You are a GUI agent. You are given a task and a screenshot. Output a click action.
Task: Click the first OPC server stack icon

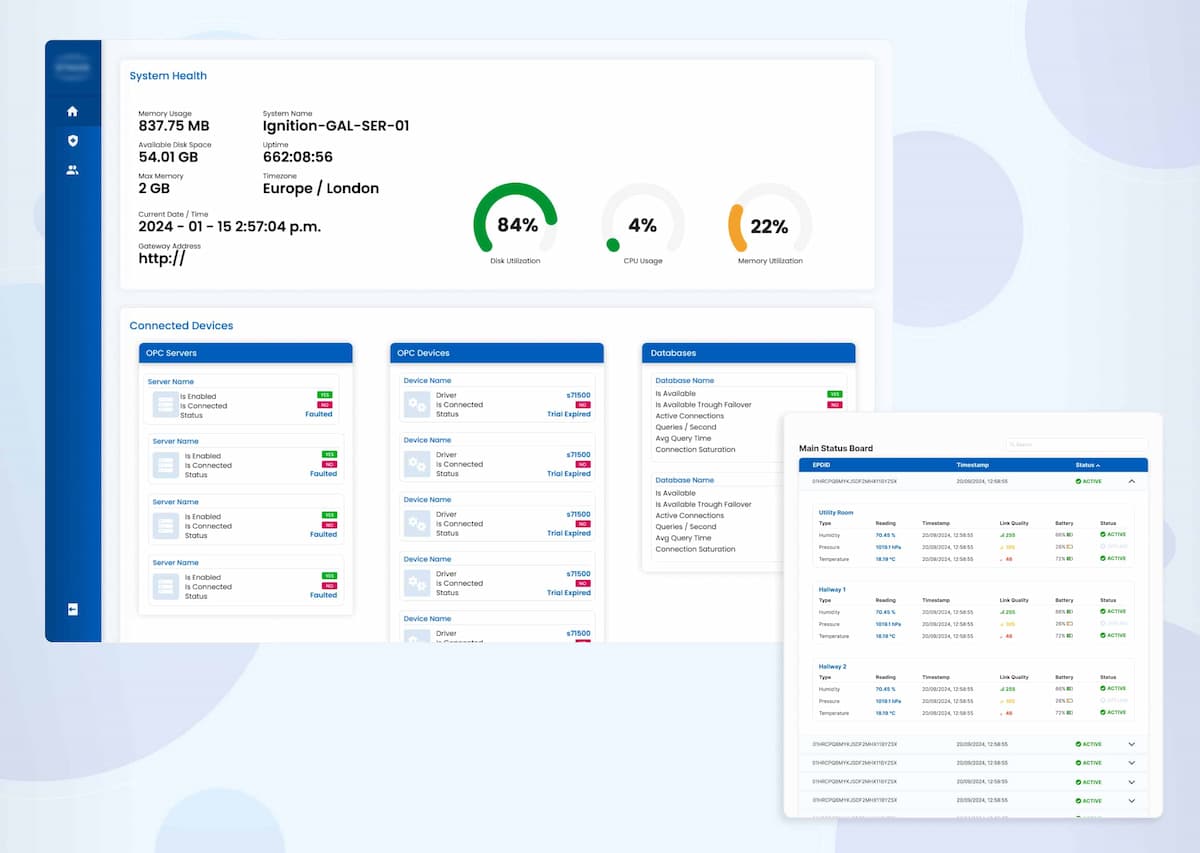click(165, 405)
